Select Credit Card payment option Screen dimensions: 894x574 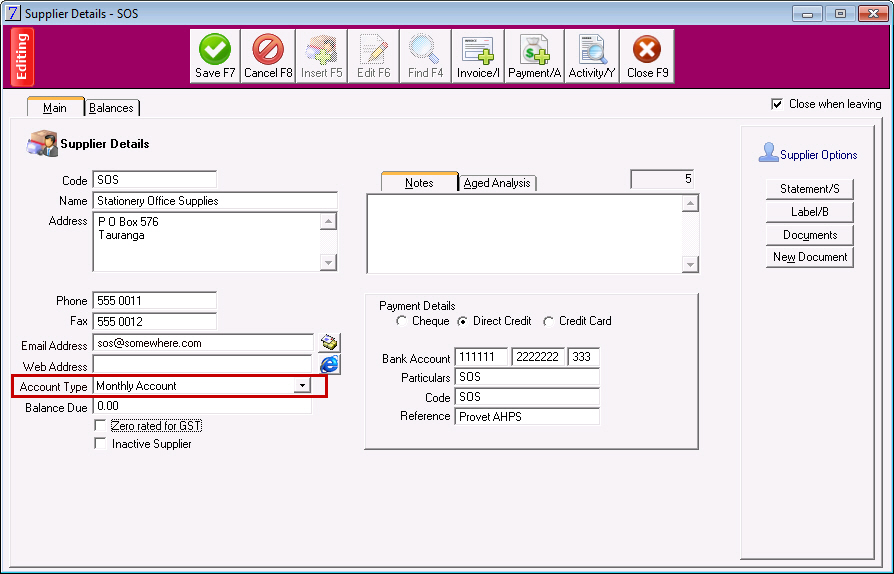click(x=548, y=321)
